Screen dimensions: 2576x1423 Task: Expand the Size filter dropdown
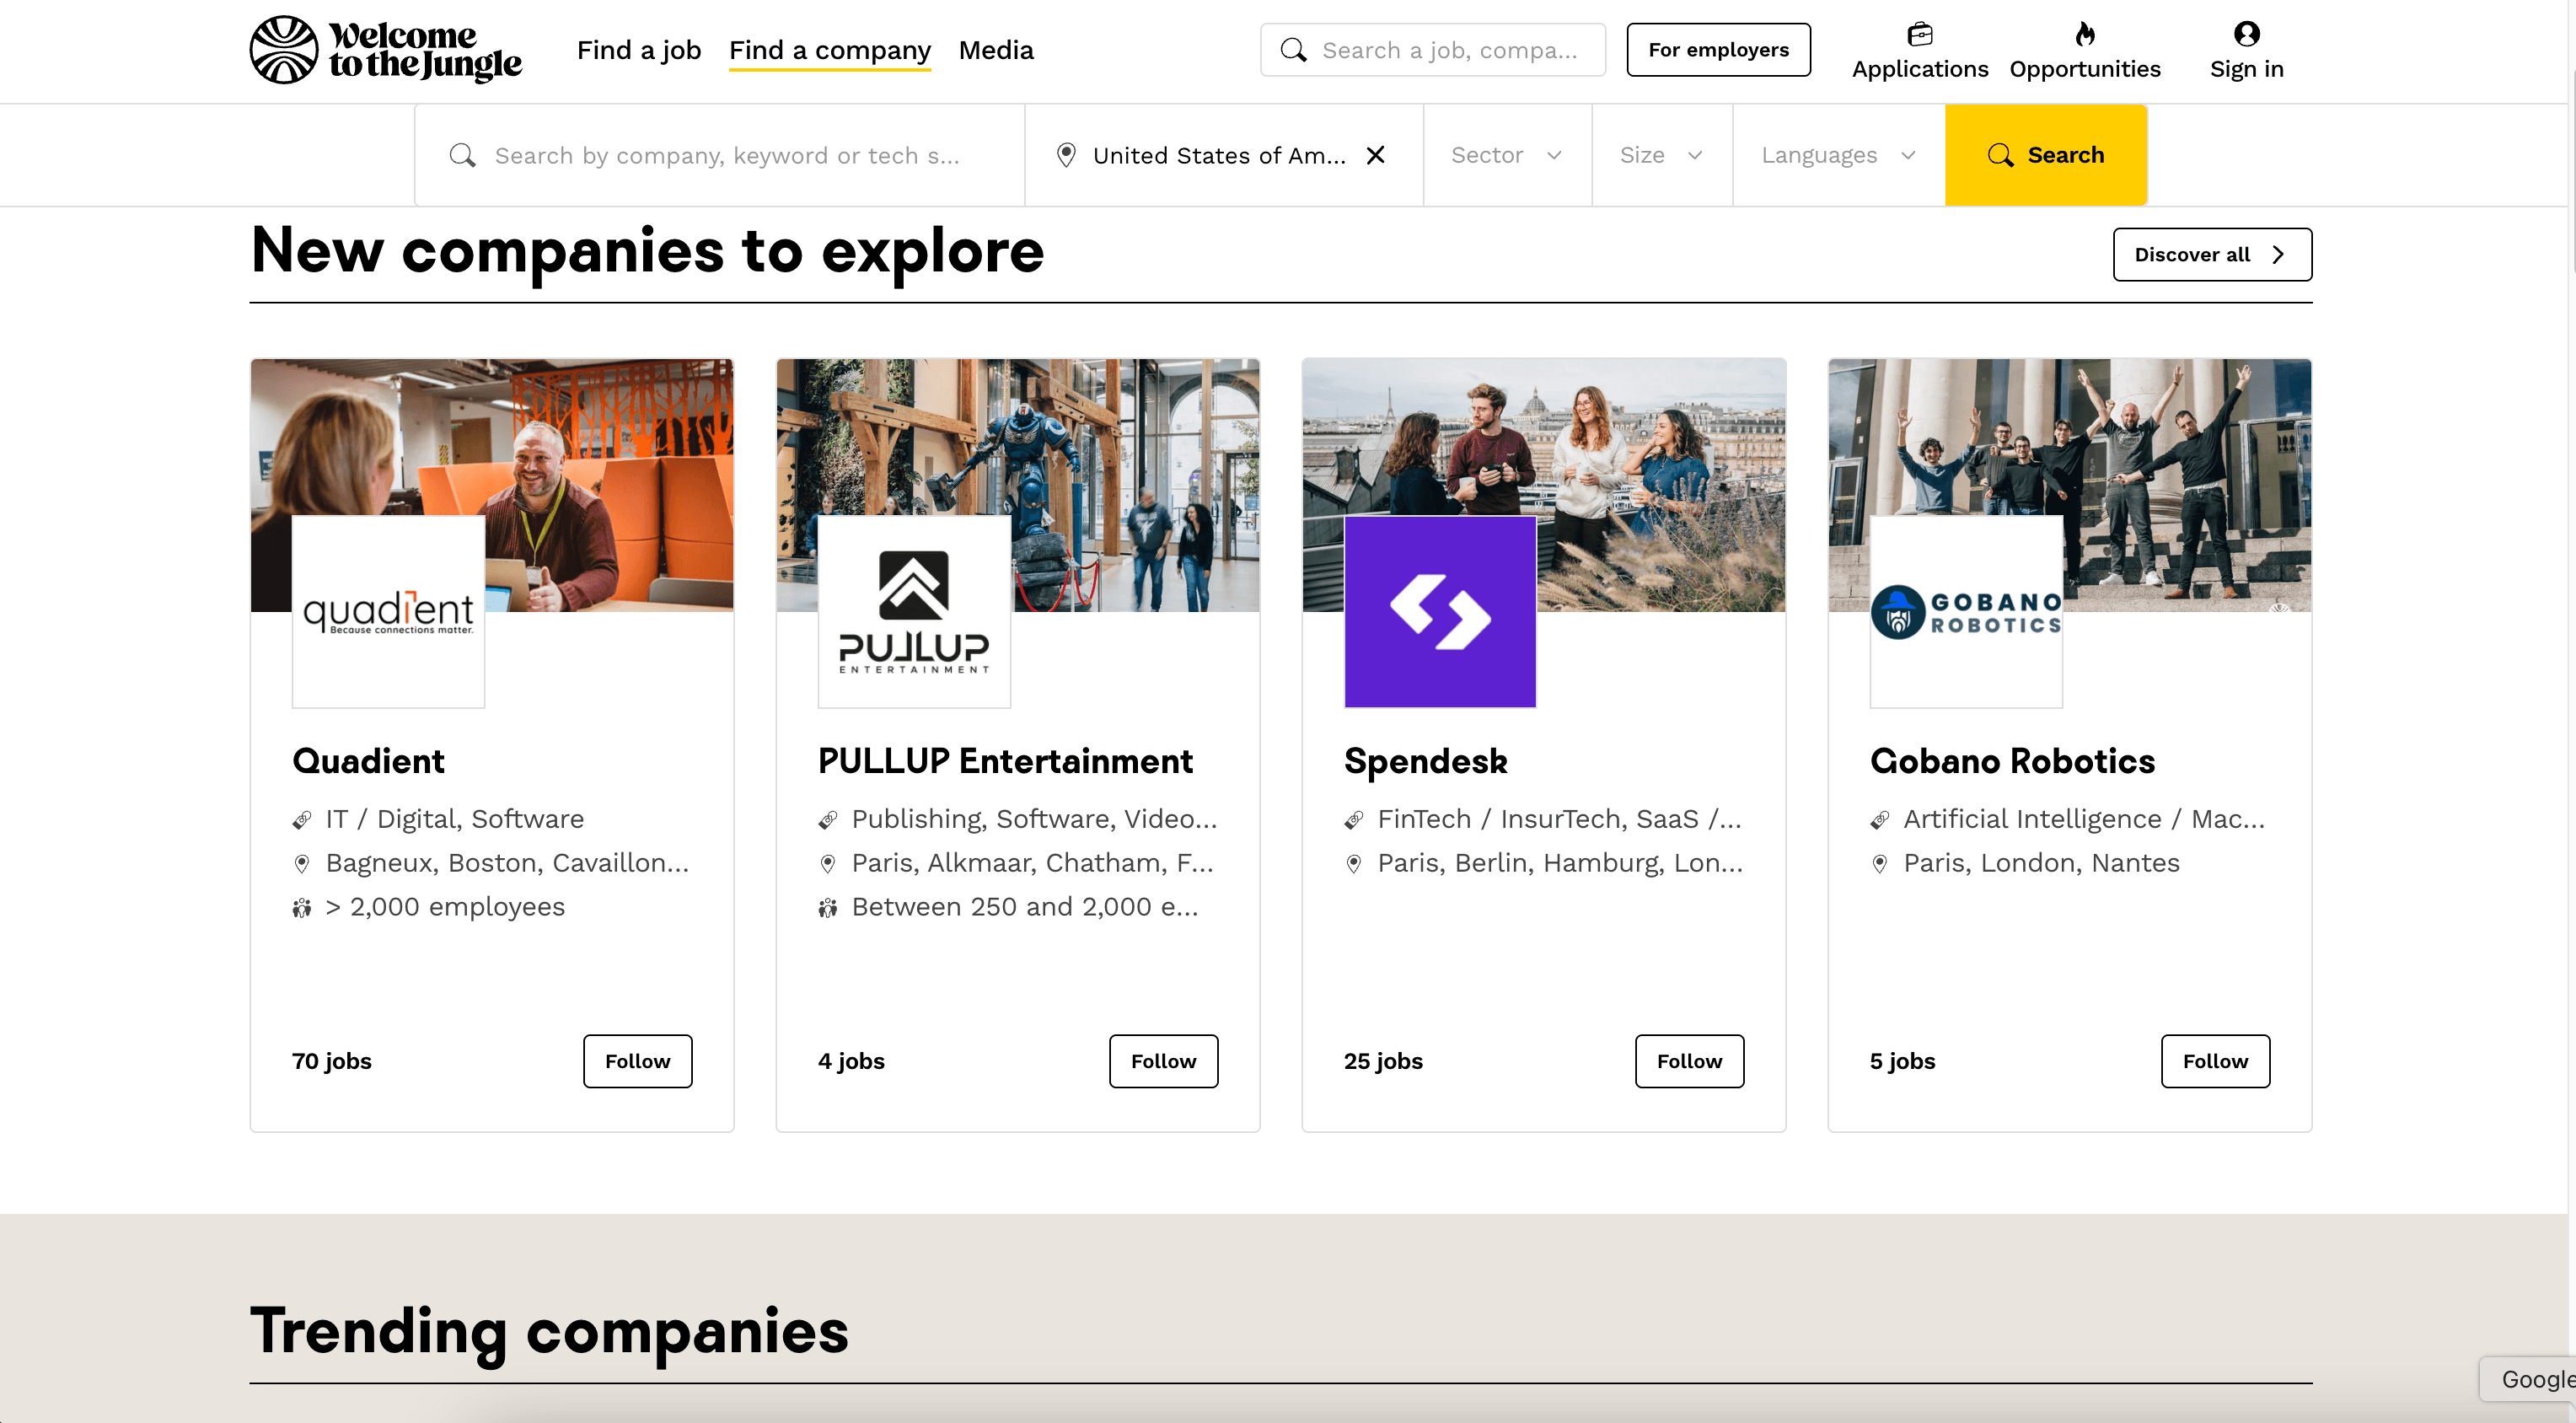point(1660,155)
